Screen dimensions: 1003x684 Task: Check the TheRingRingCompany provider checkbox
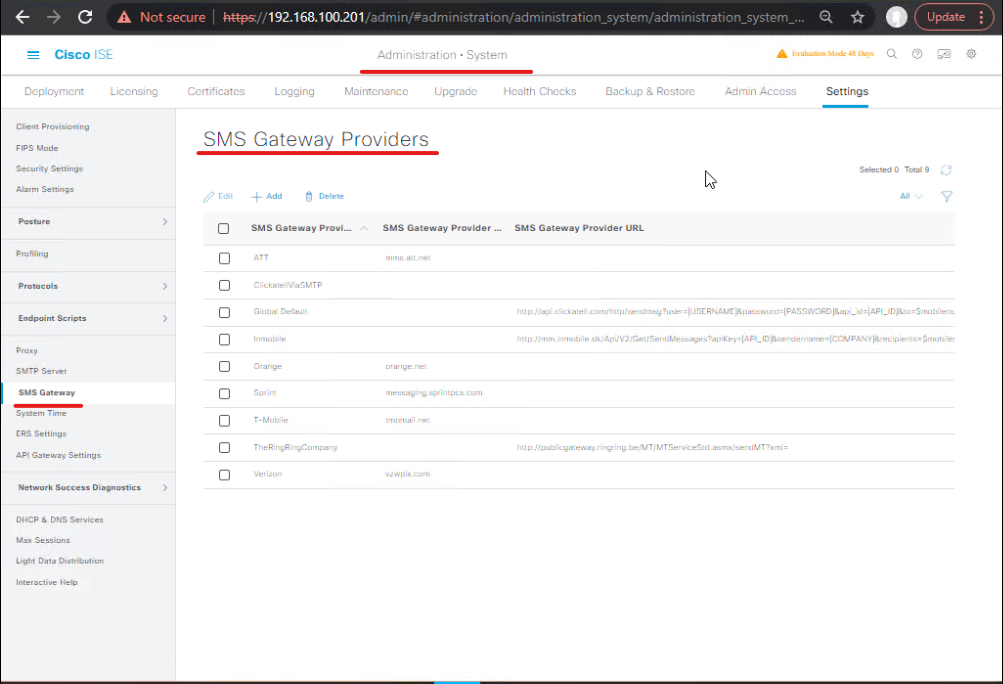tap(224, 448)
